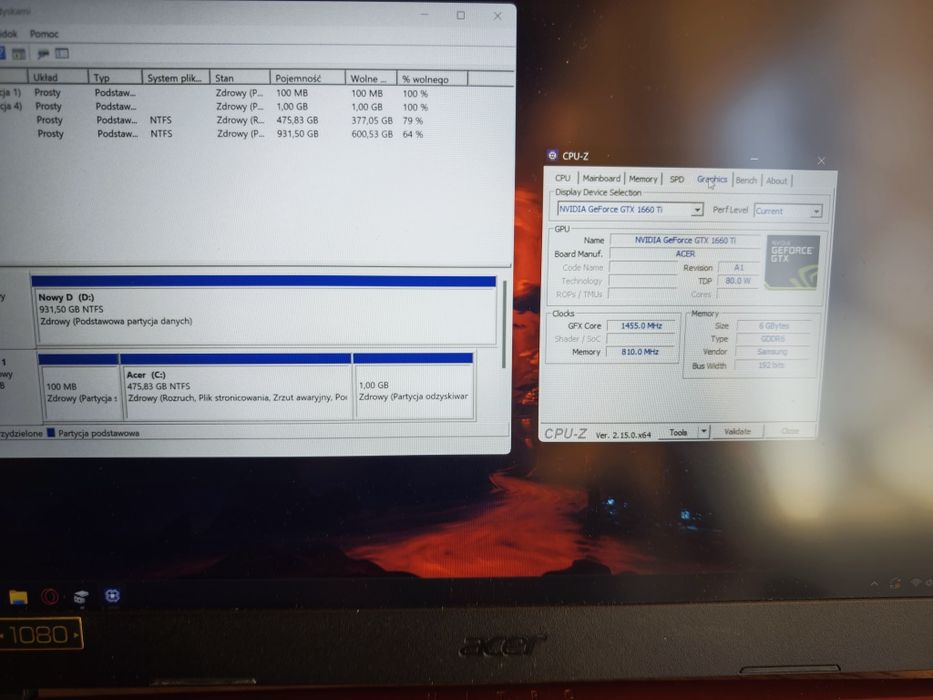Image resolution: width=933 pixels, height=700 pixels.
Task: Click the 600,53 GB free space cell
Action: click(x=372, y=135)
